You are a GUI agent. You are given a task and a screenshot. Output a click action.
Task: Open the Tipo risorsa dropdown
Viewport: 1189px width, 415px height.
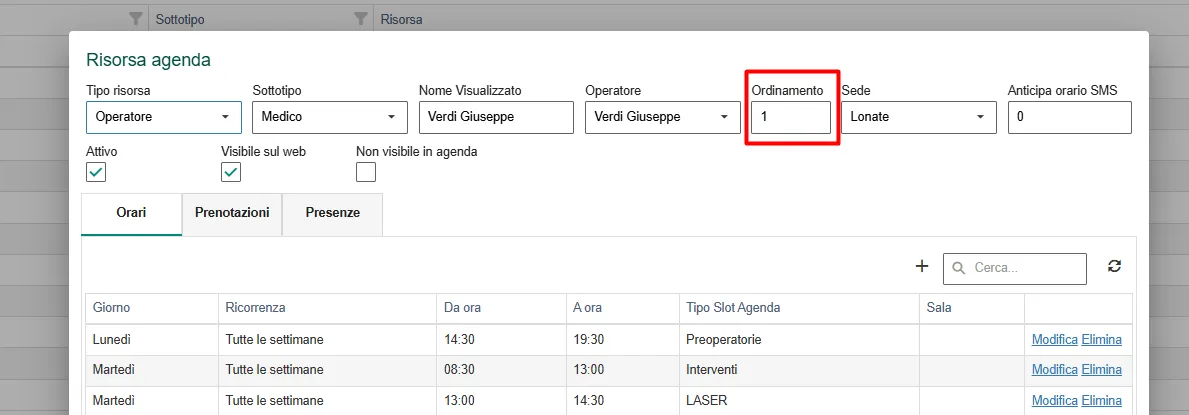[x=164, y=117]
